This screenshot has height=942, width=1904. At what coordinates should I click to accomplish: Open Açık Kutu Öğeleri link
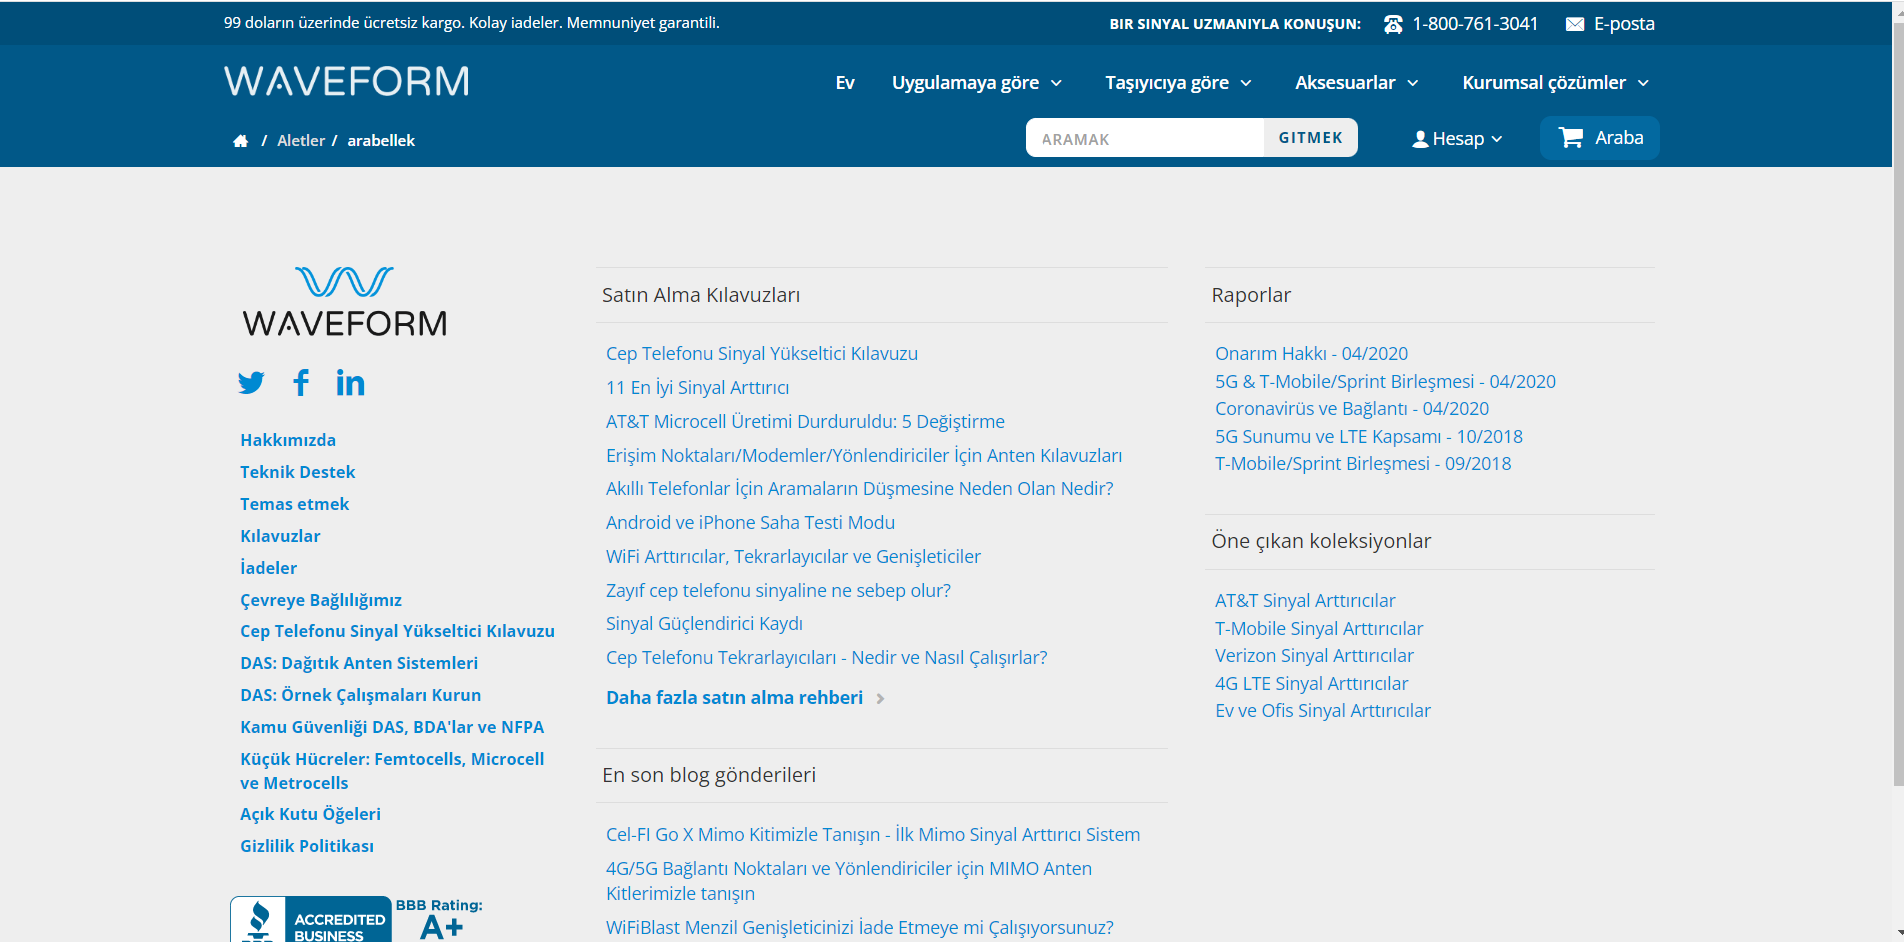(x=310, y=814)
